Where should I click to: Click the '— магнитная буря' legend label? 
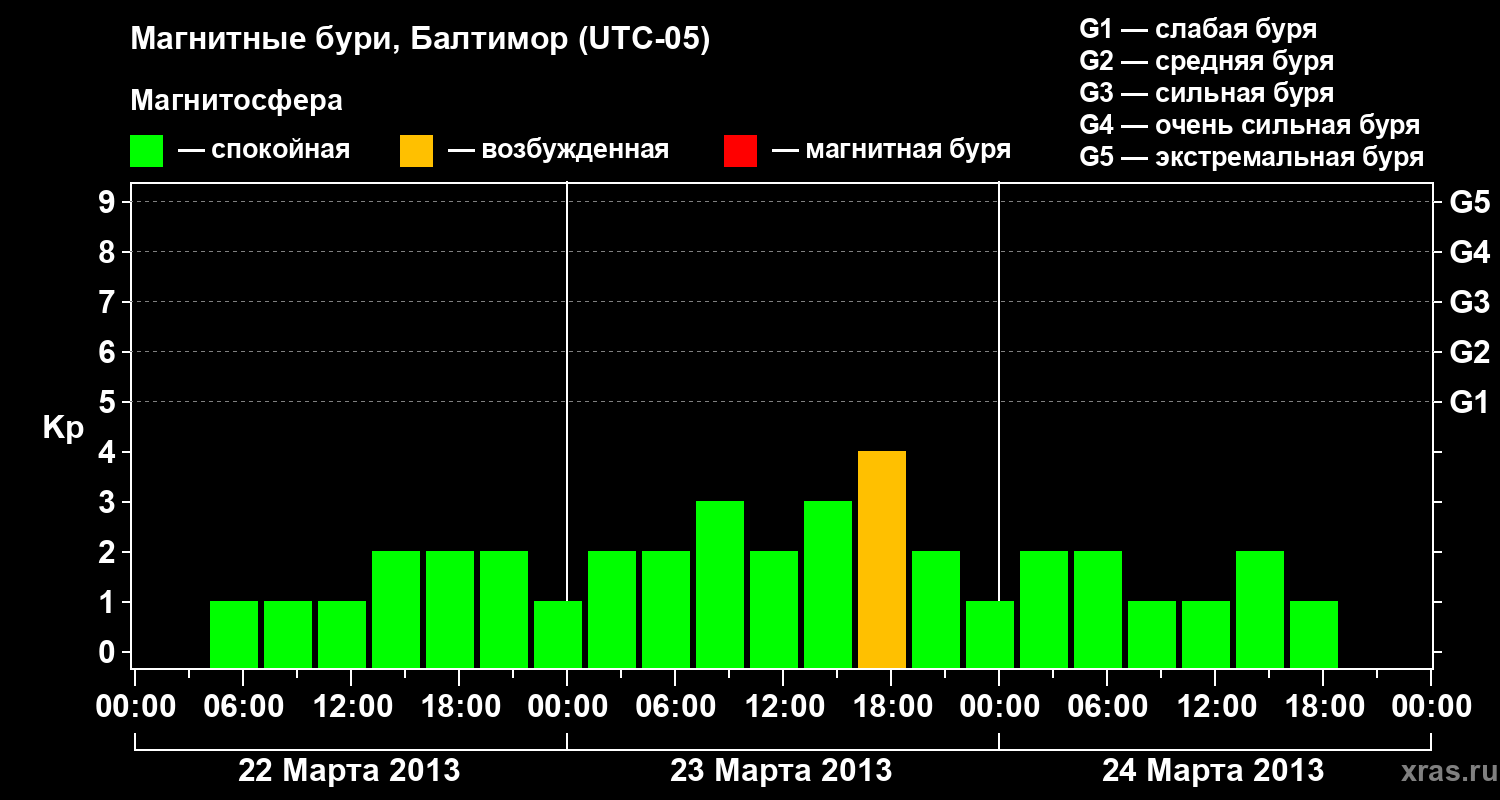(892, 151)
